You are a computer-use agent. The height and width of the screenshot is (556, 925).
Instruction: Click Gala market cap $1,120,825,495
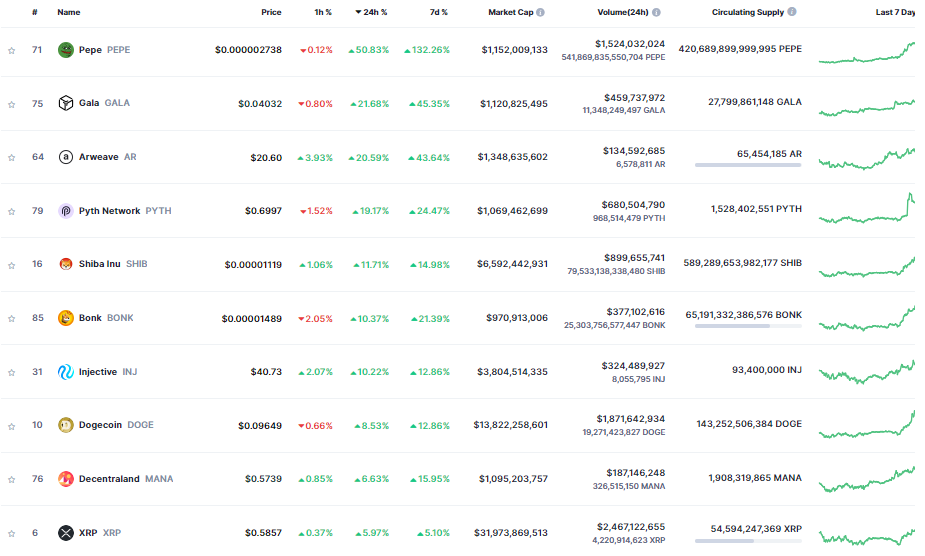(x=513, y=104)
